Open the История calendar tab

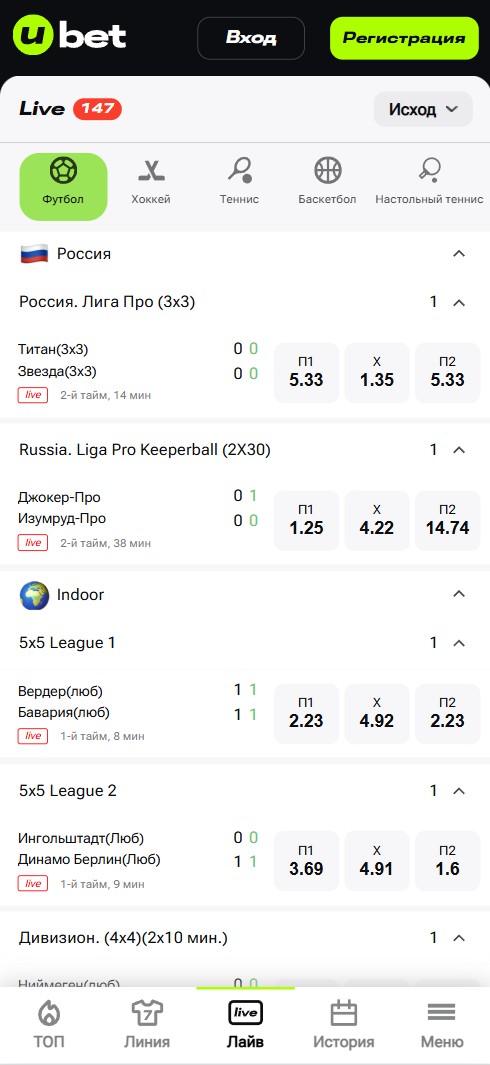[343, 1024]
